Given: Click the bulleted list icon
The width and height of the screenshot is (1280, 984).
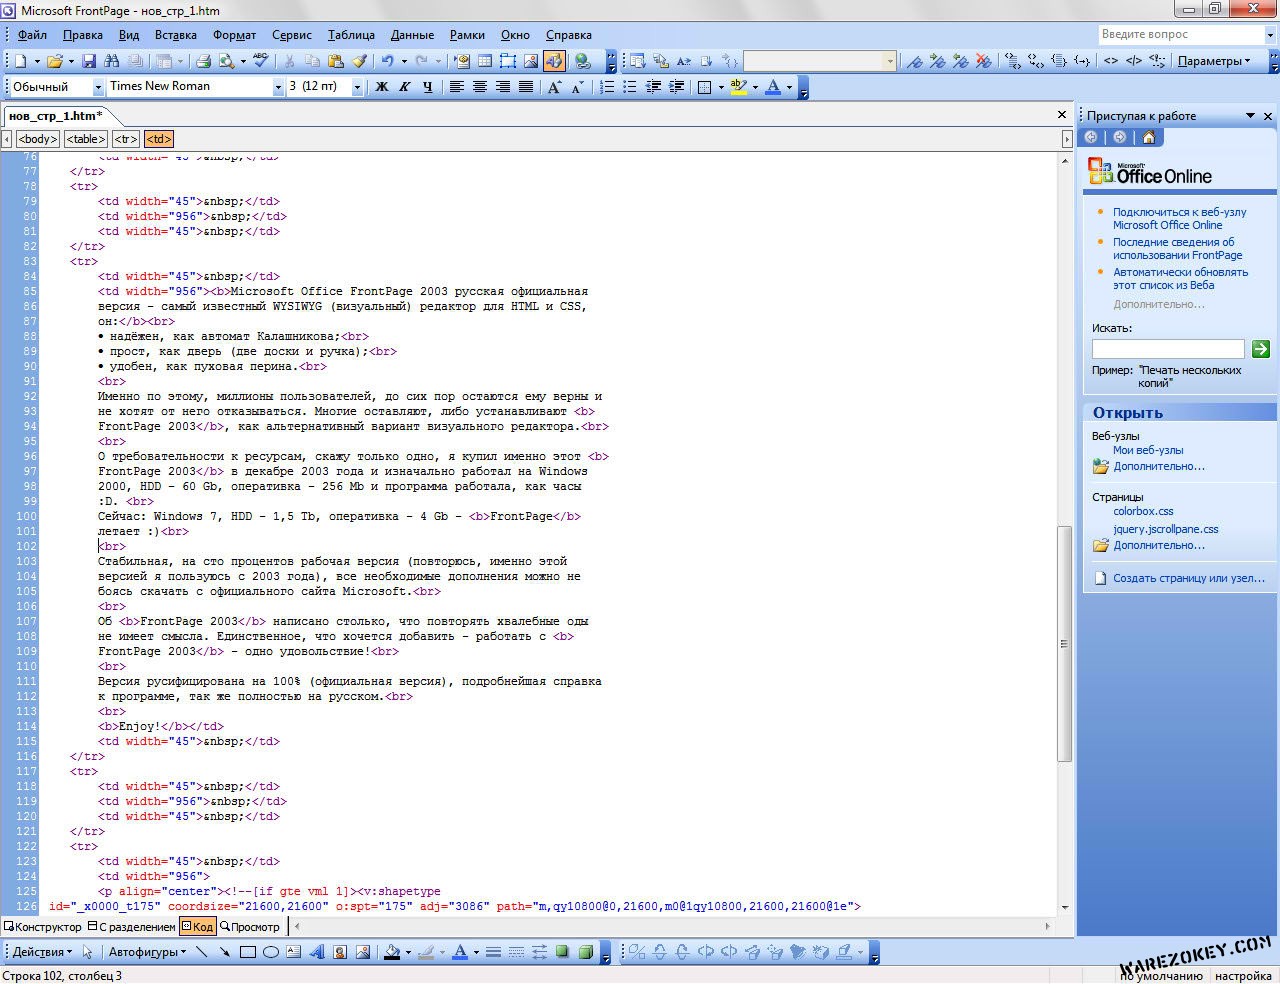Looking at the screenshot, I should click(x=630, y=87).
